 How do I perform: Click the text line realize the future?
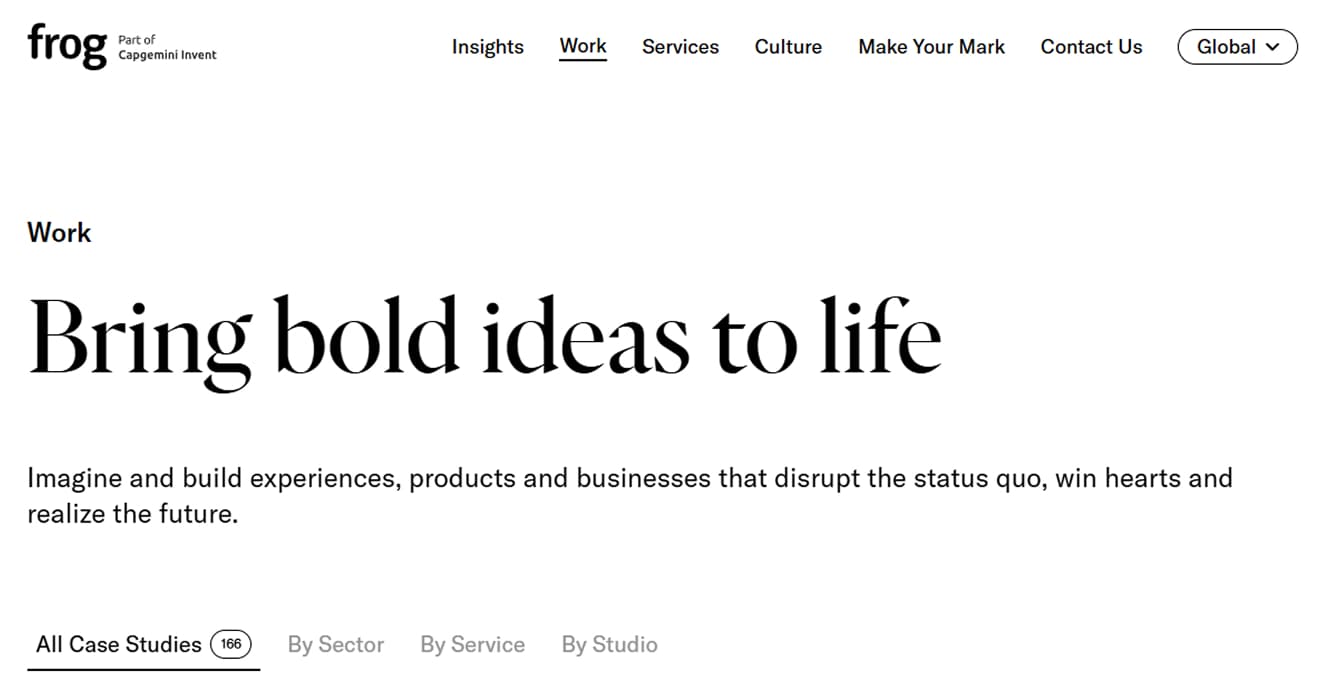click(132, 515)
